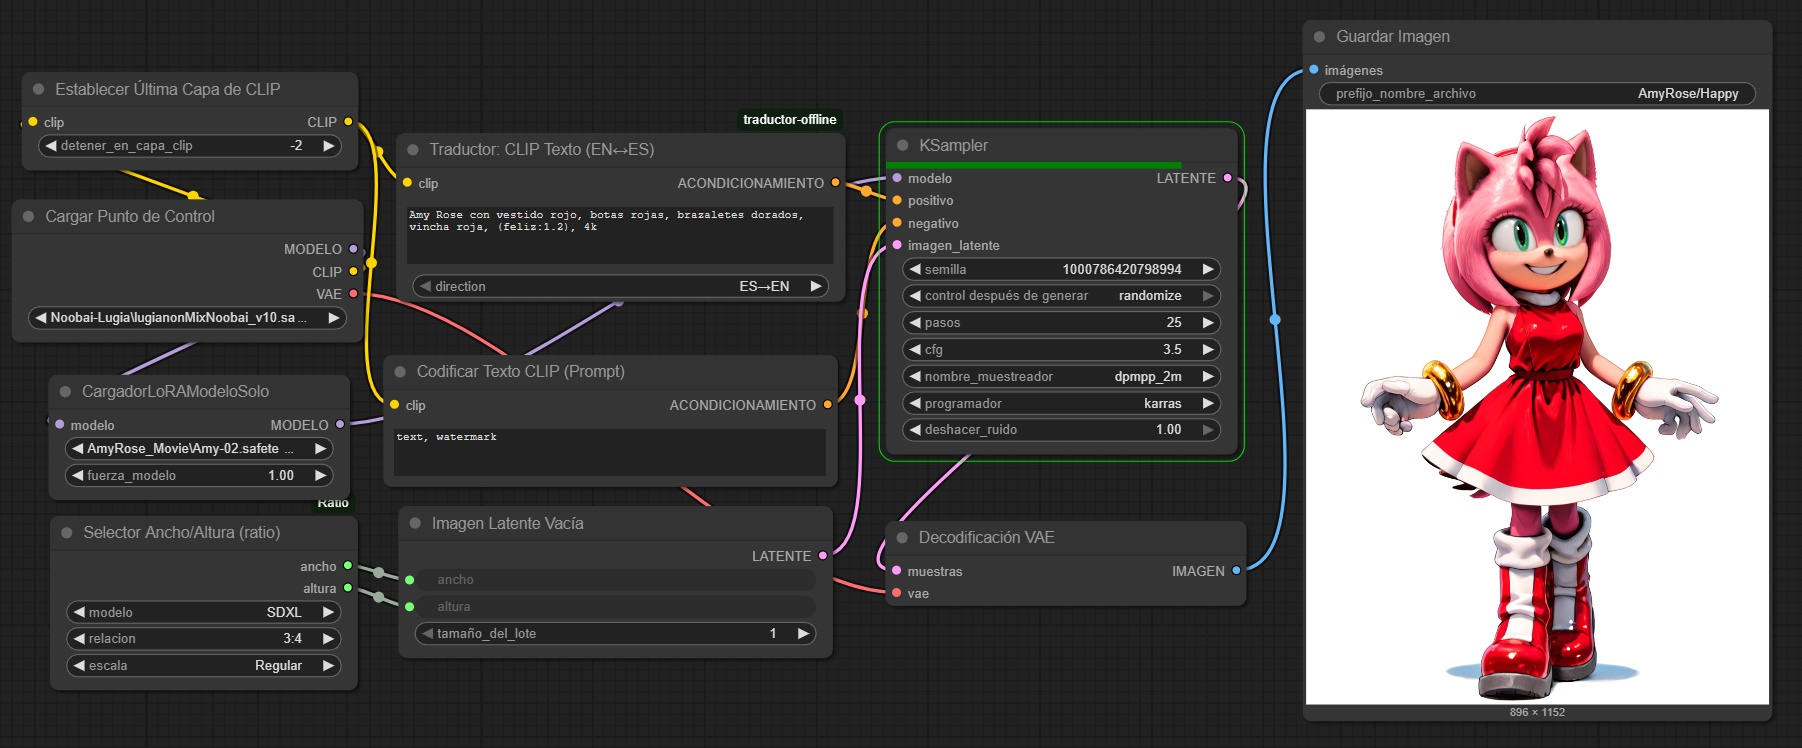Collapse the Cargar Punto de Control node
This screenshot has width=1802, height=748.
point(28,216)
